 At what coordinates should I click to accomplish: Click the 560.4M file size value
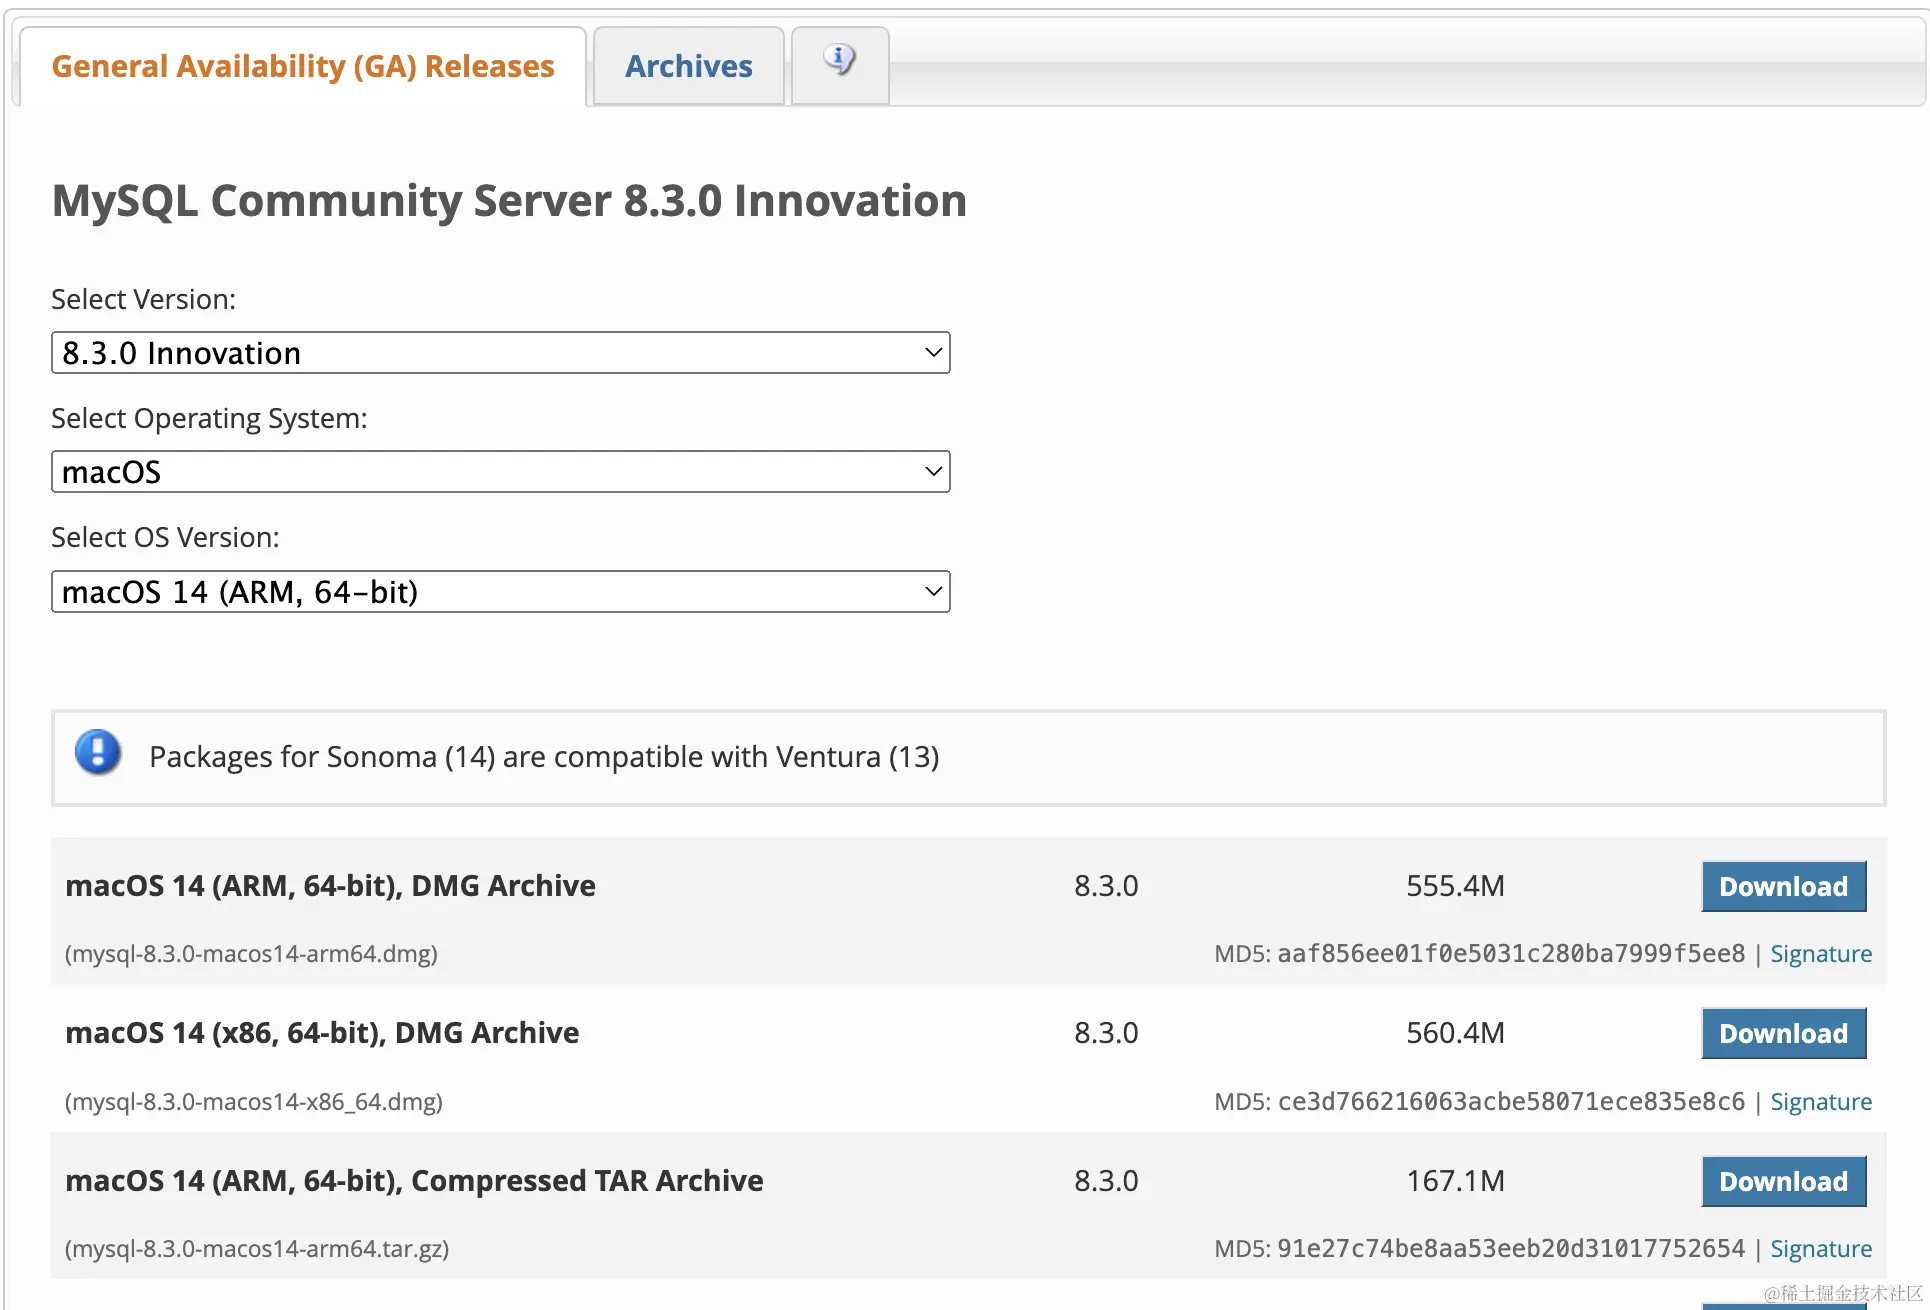[x=1455, y=1033]
